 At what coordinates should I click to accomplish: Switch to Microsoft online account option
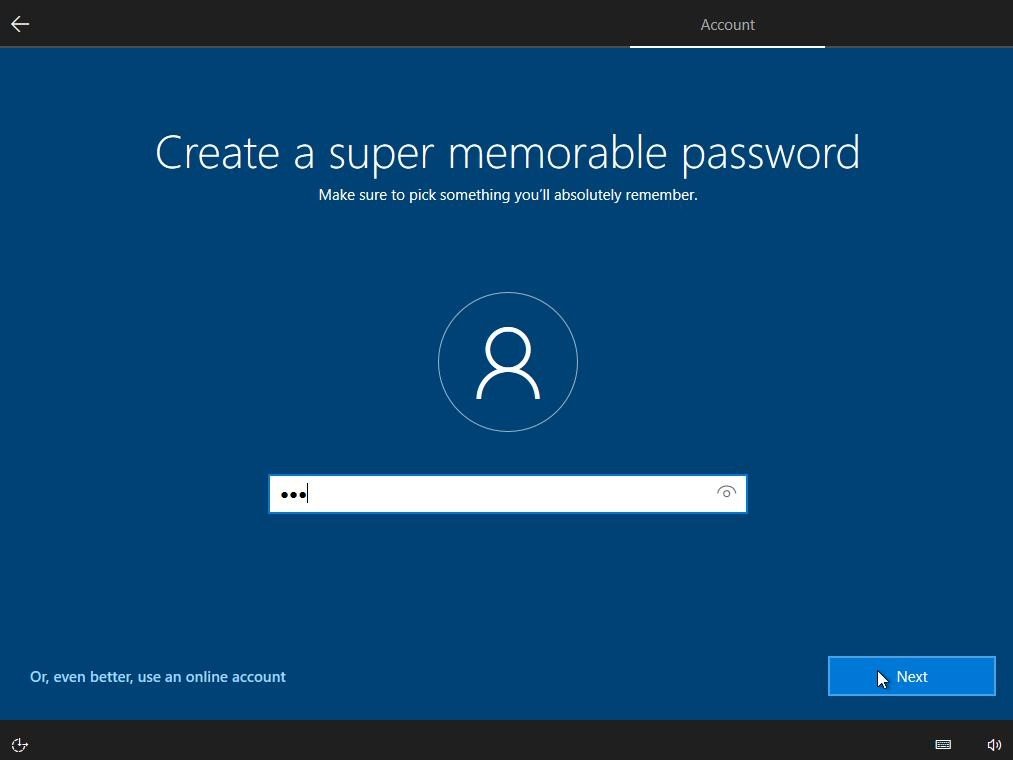pyautogui.click(x=158, y=677)
